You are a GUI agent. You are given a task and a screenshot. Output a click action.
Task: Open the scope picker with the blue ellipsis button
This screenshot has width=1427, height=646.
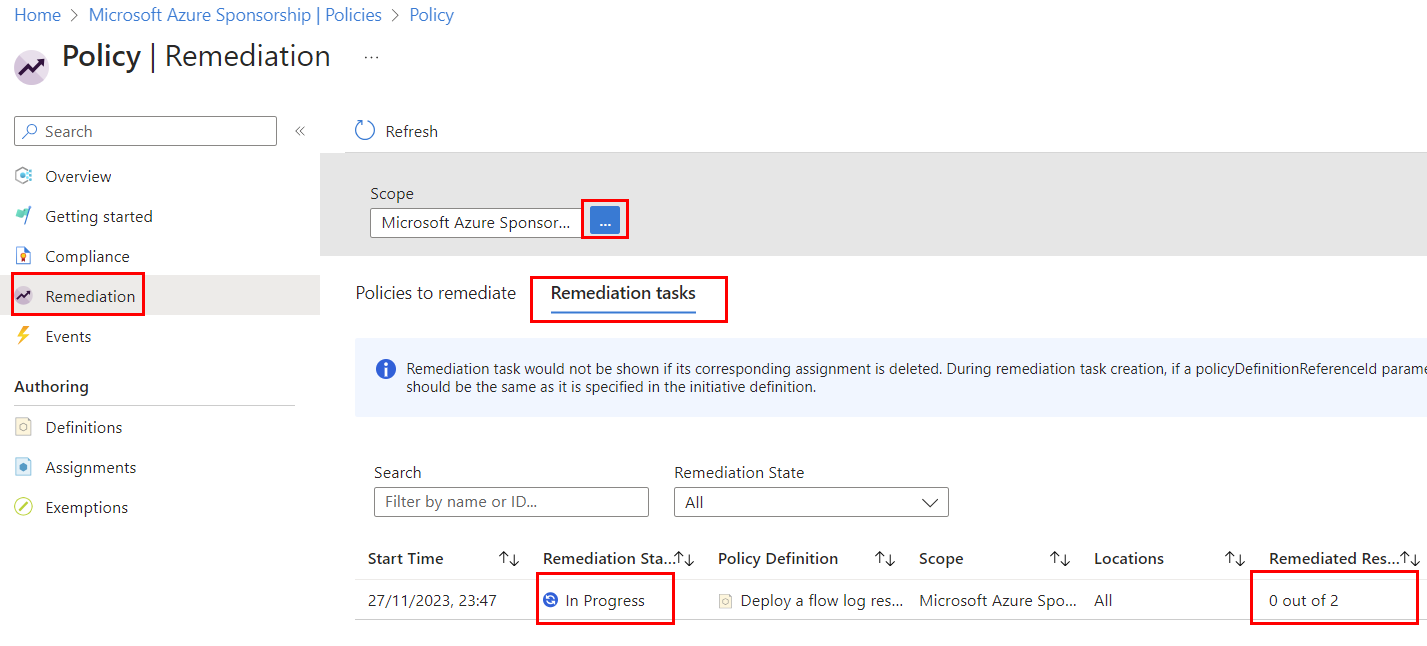[605, 222]
